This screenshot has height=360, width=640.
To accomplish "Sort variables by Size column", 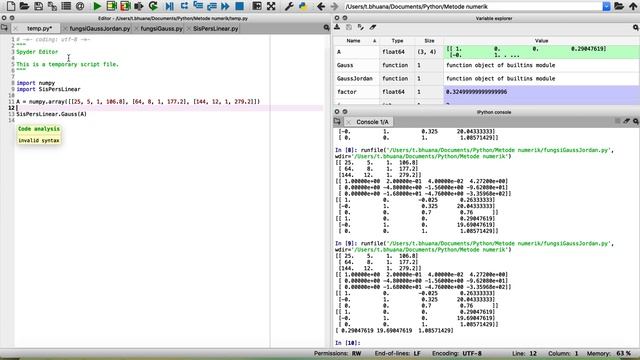I will (x=429, y=41).
